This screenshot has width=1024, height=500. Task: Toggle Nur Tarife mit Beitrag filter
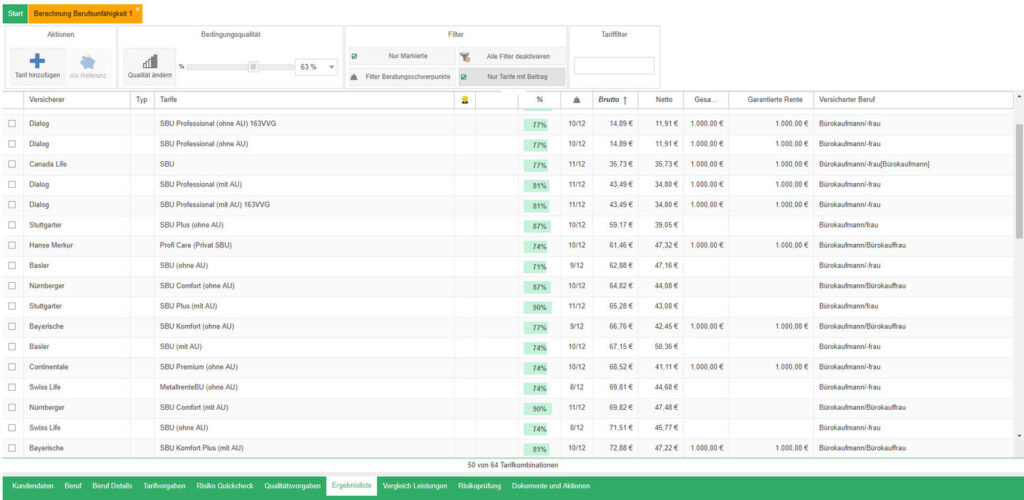click(x=464, y=76)
